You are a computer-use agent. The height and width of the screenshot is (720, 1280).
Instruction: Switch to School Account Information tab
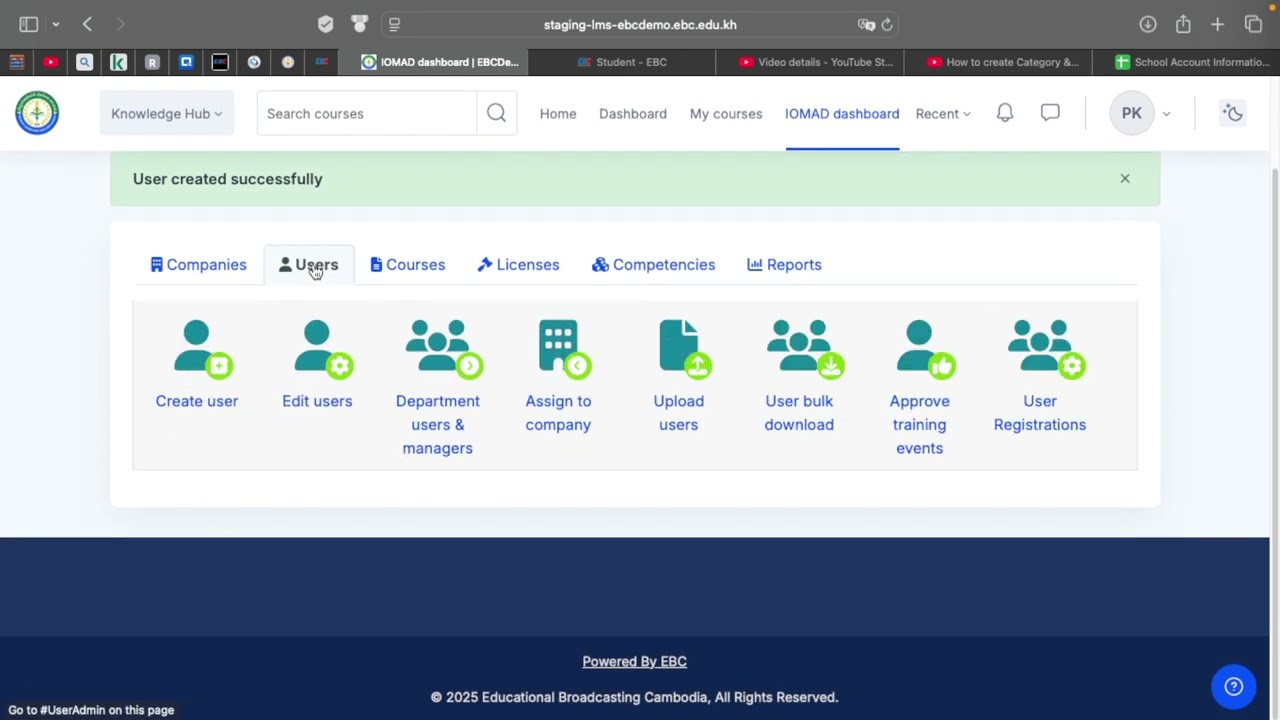pyautogui.click(x=1192, y=62)
